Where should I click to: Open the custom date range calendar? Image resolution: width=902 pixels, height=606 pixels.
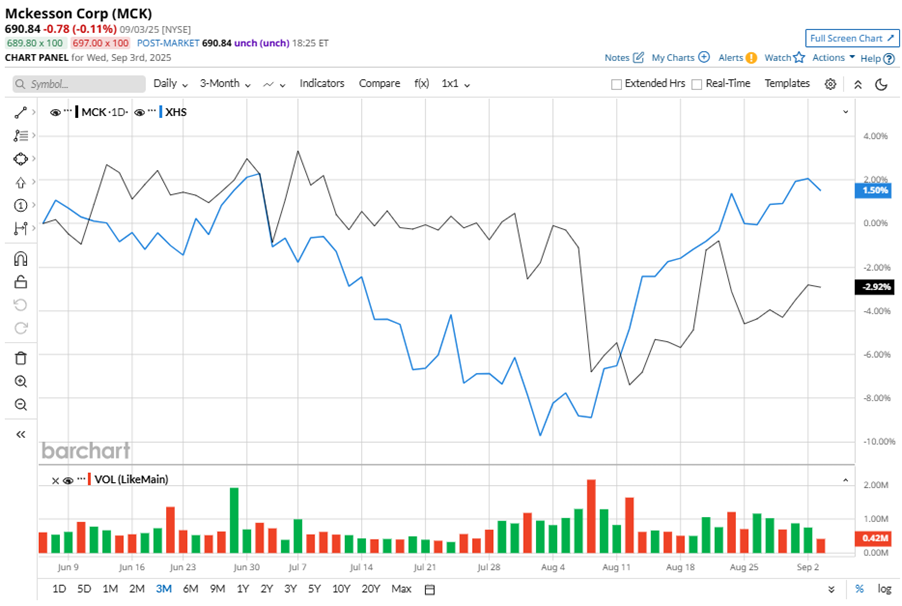pos(430,589)
